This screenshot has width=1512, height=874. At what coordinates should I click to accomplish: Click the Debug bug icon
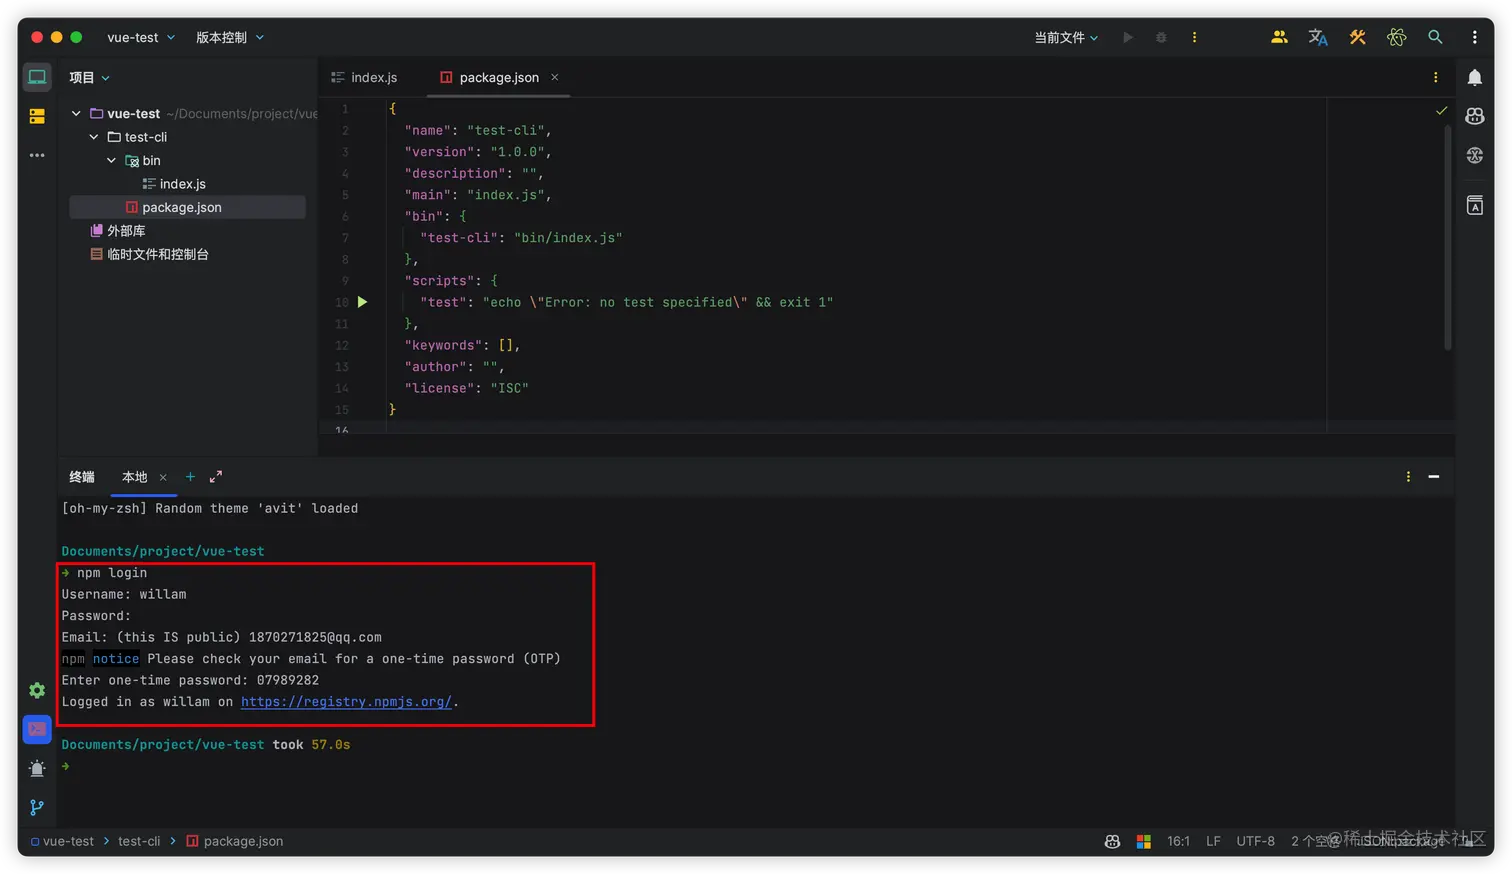pyautogui.click(x=1161, y=37)
